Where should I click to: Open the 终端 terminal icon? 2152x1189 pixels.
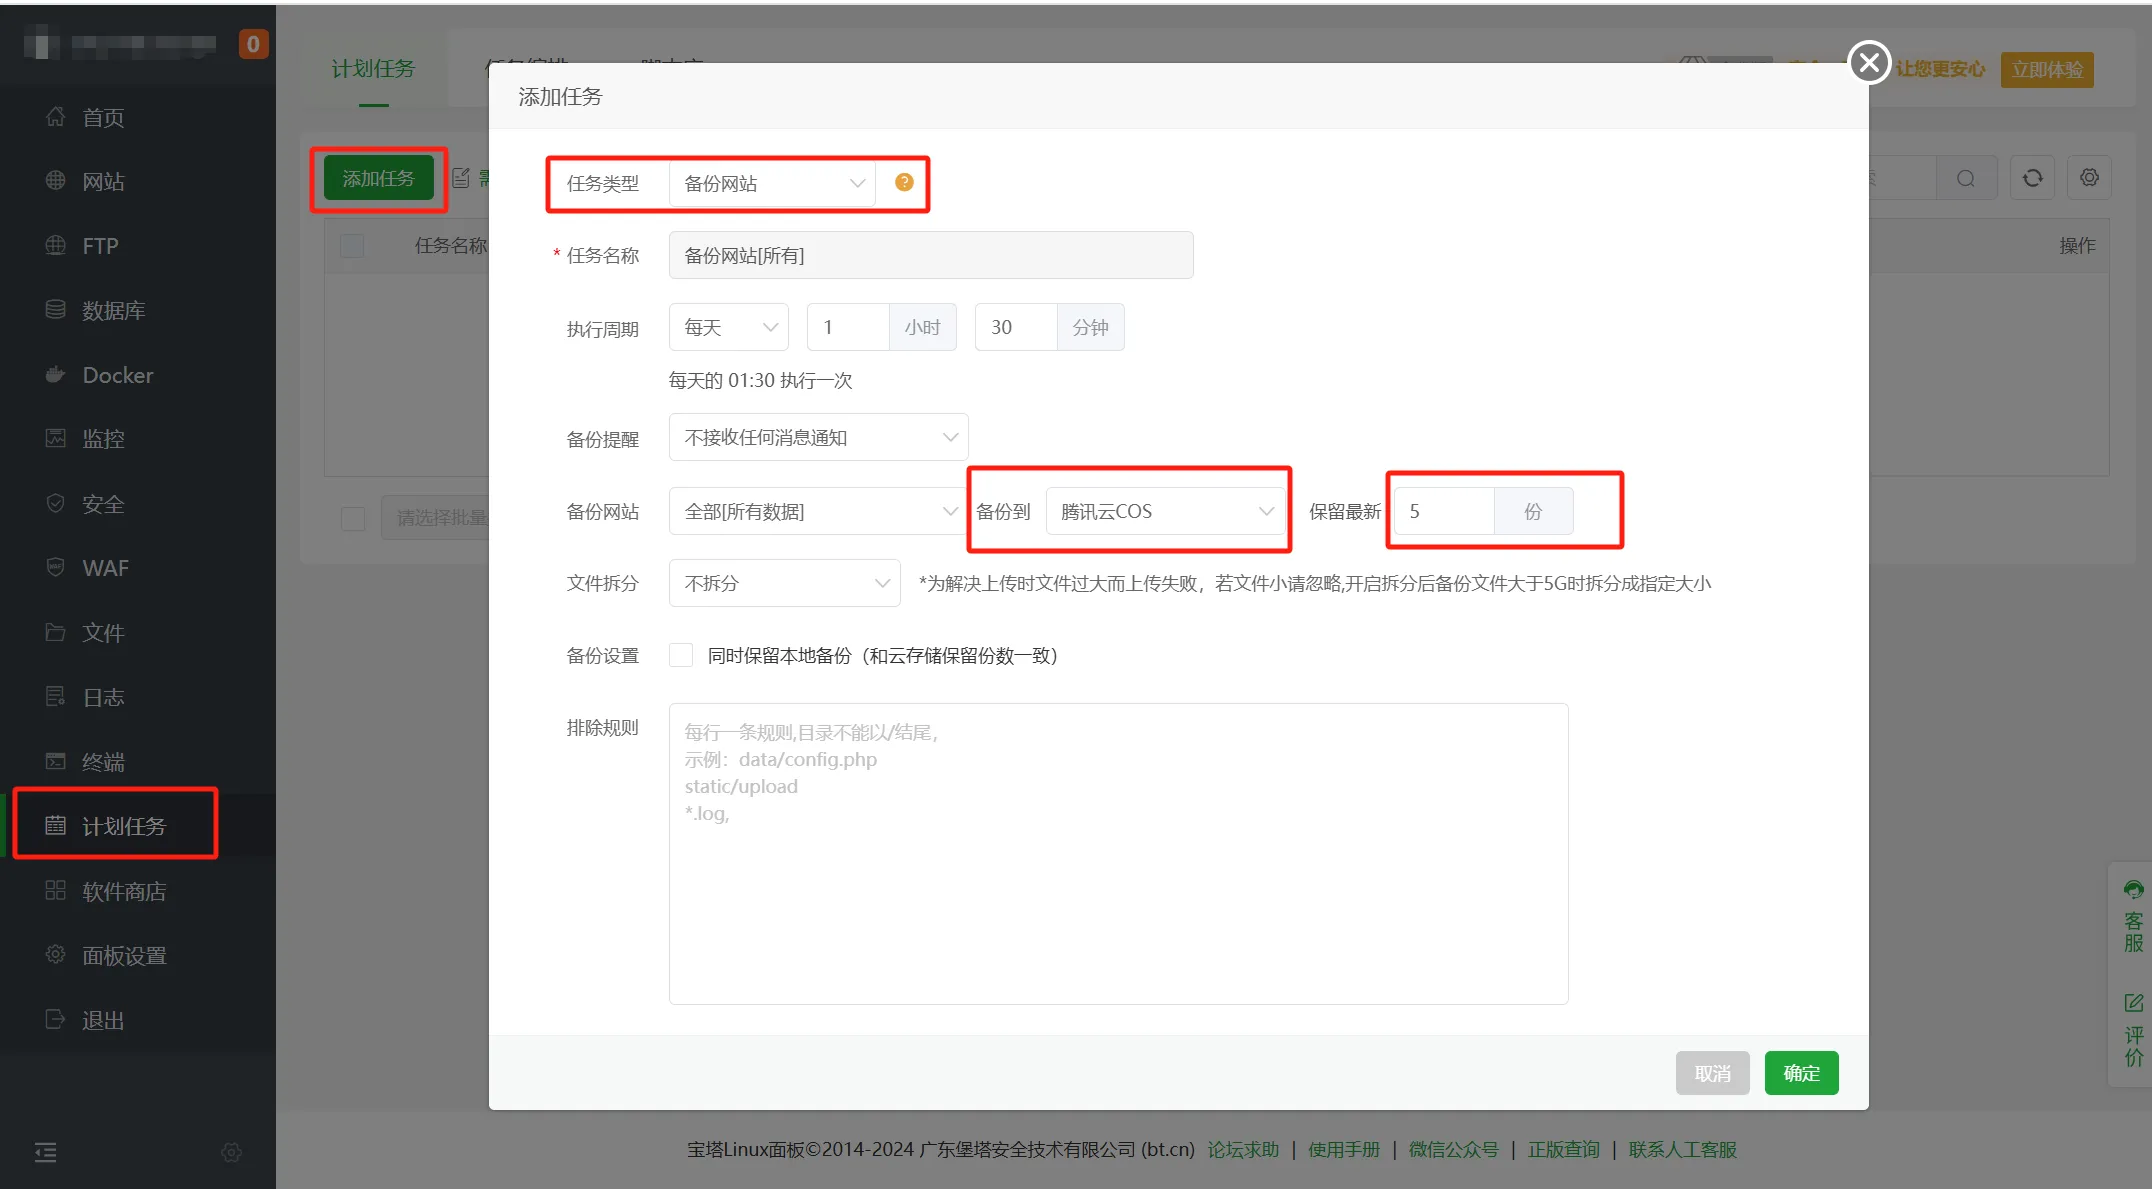tap(56, 761)
